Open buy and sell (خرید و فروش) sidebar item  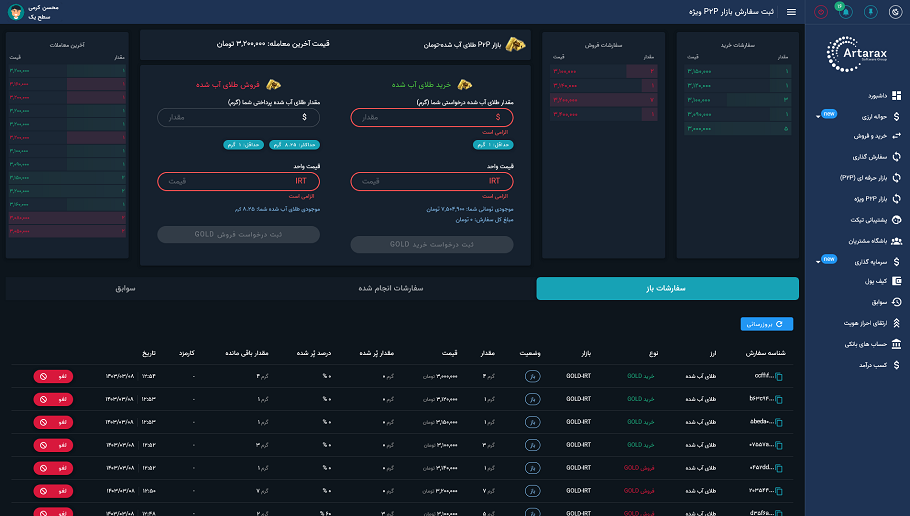[x=876, y=136]
